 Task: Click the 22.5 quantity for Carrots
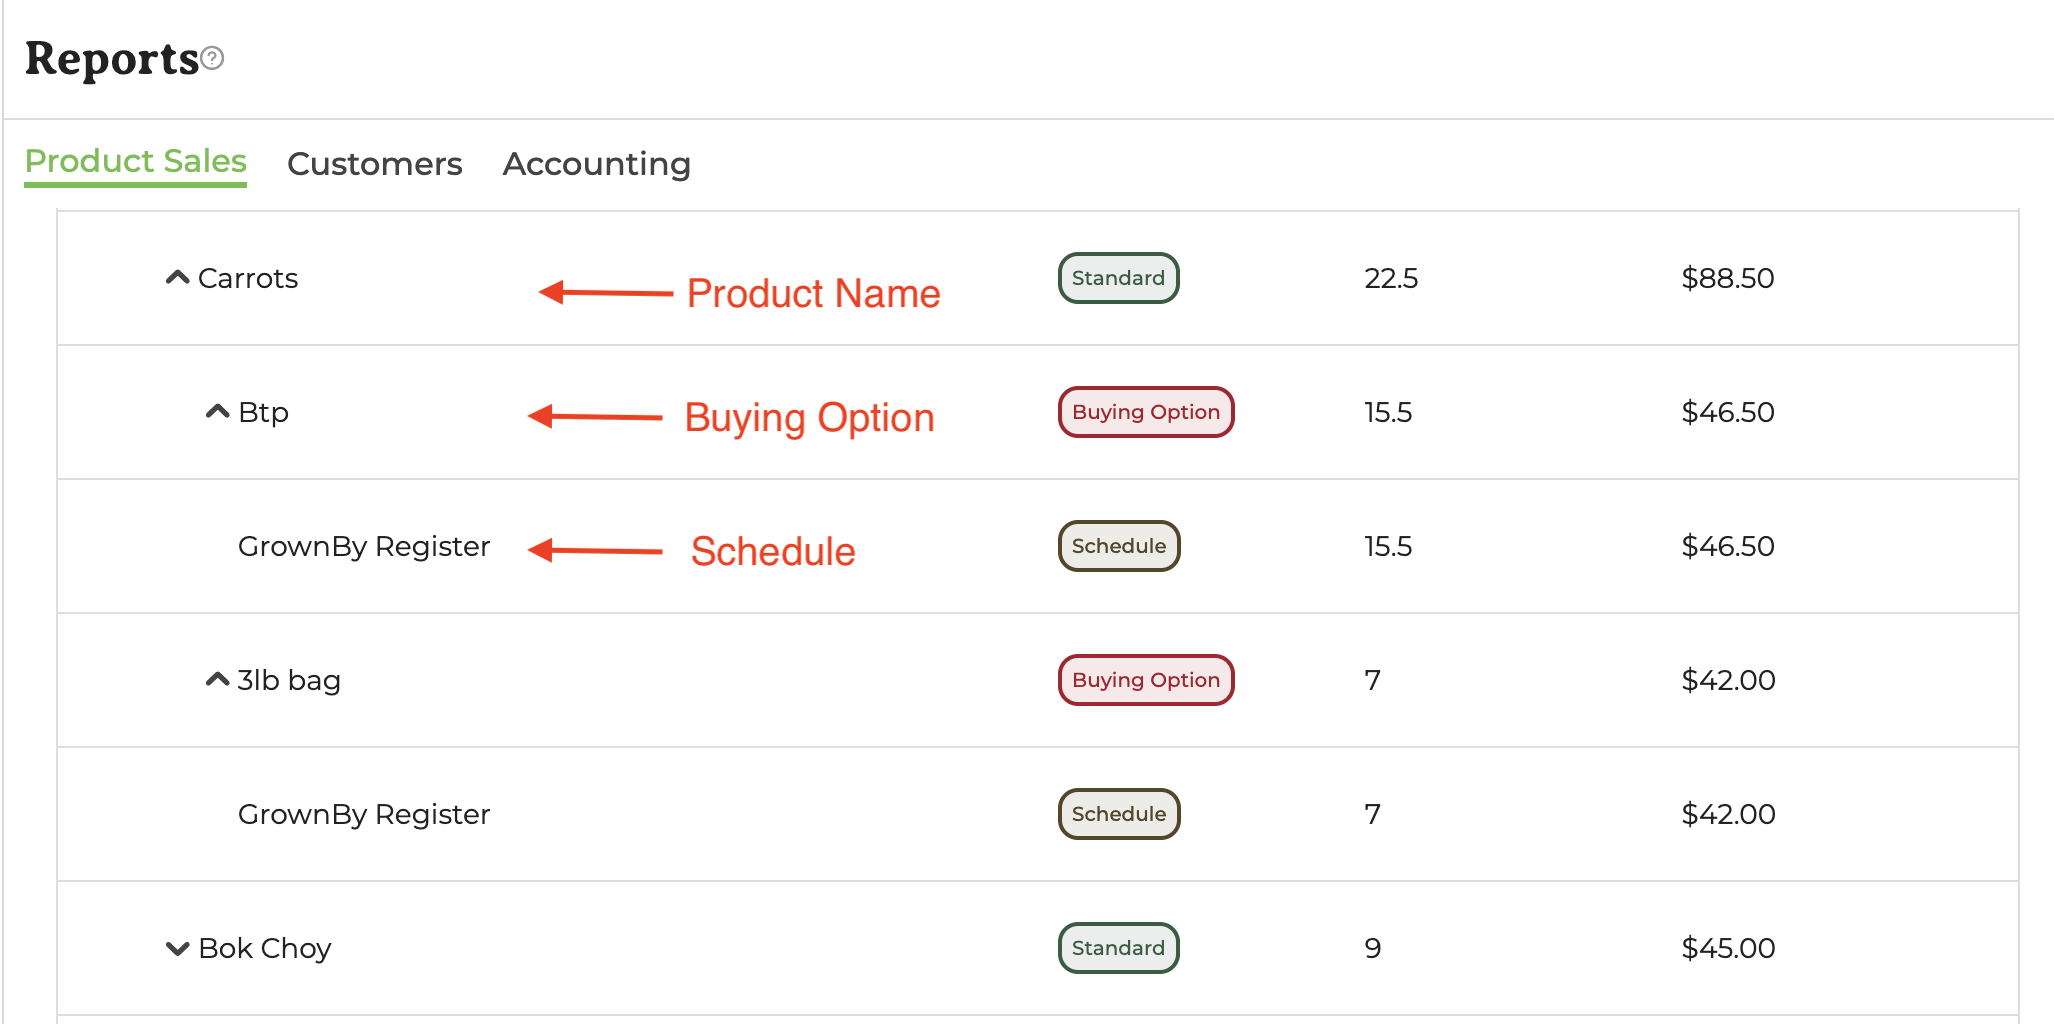[1390, 278]
